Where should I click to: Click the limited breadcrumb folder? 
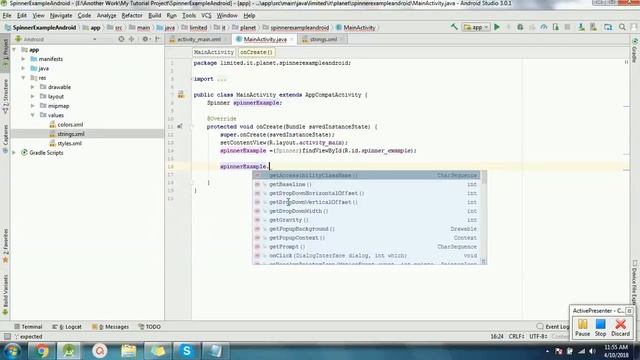click(194, 28)
